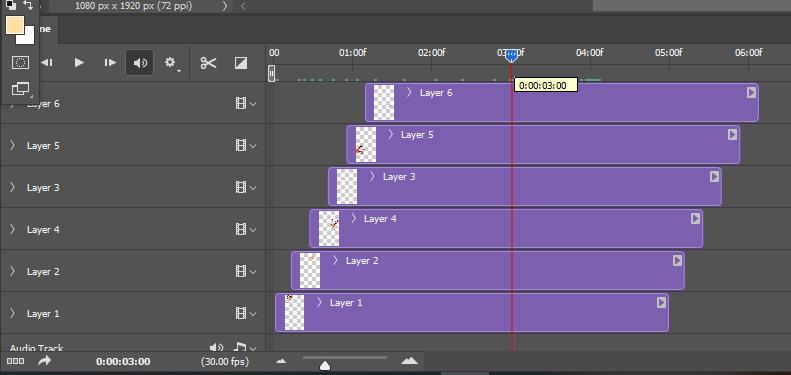The image size is (791, 375).
Task: Click the Render Video arrow icon
Action: click(x=45, y=361)
